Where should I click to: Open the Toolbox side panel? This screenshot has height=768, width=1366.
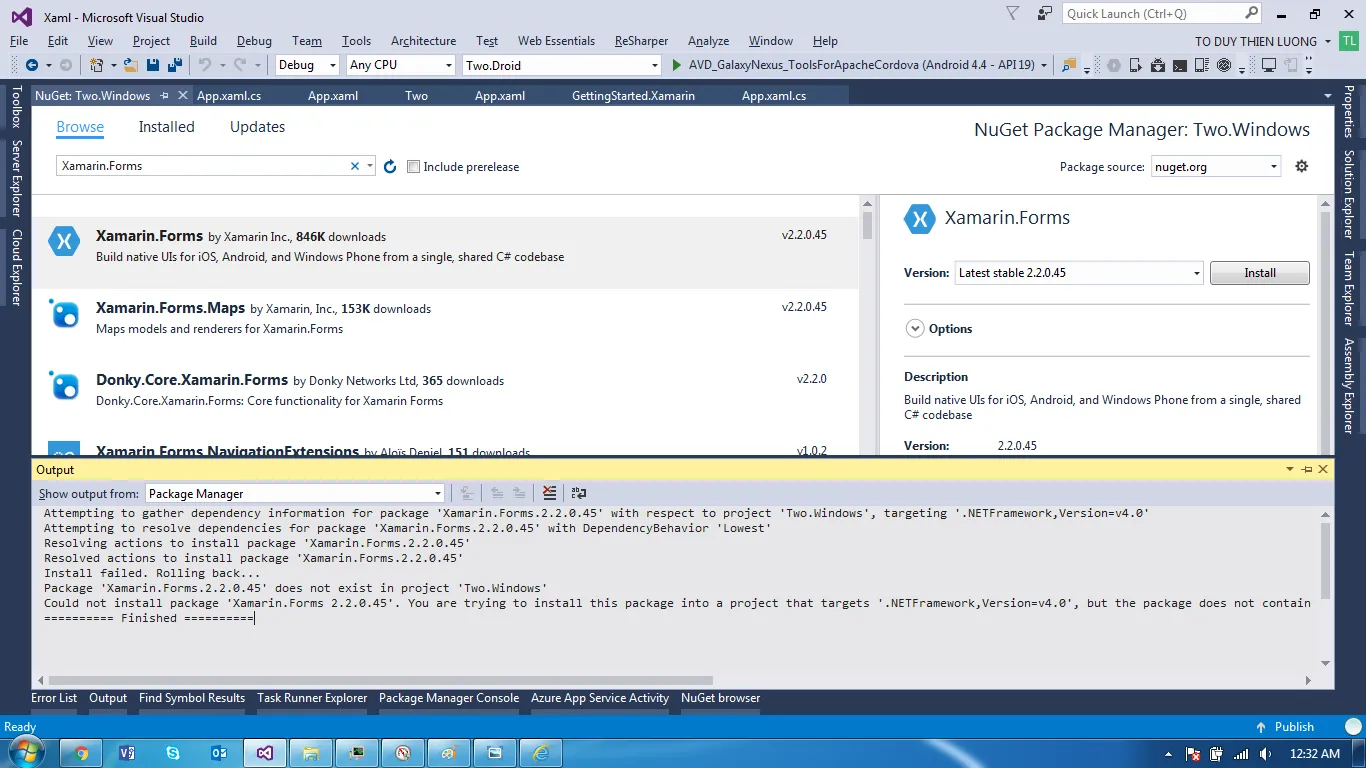point(15,107)
